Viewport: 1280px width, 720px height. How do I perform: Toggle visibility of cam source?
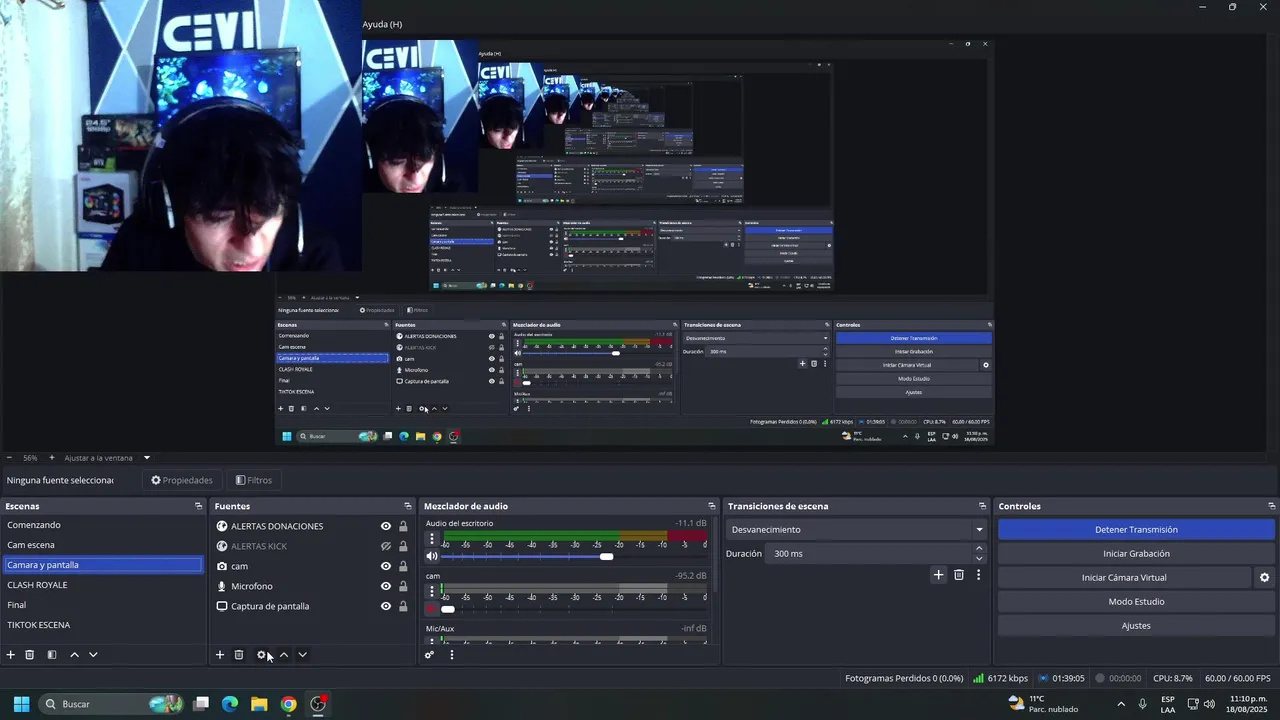(x=386, y=566)
